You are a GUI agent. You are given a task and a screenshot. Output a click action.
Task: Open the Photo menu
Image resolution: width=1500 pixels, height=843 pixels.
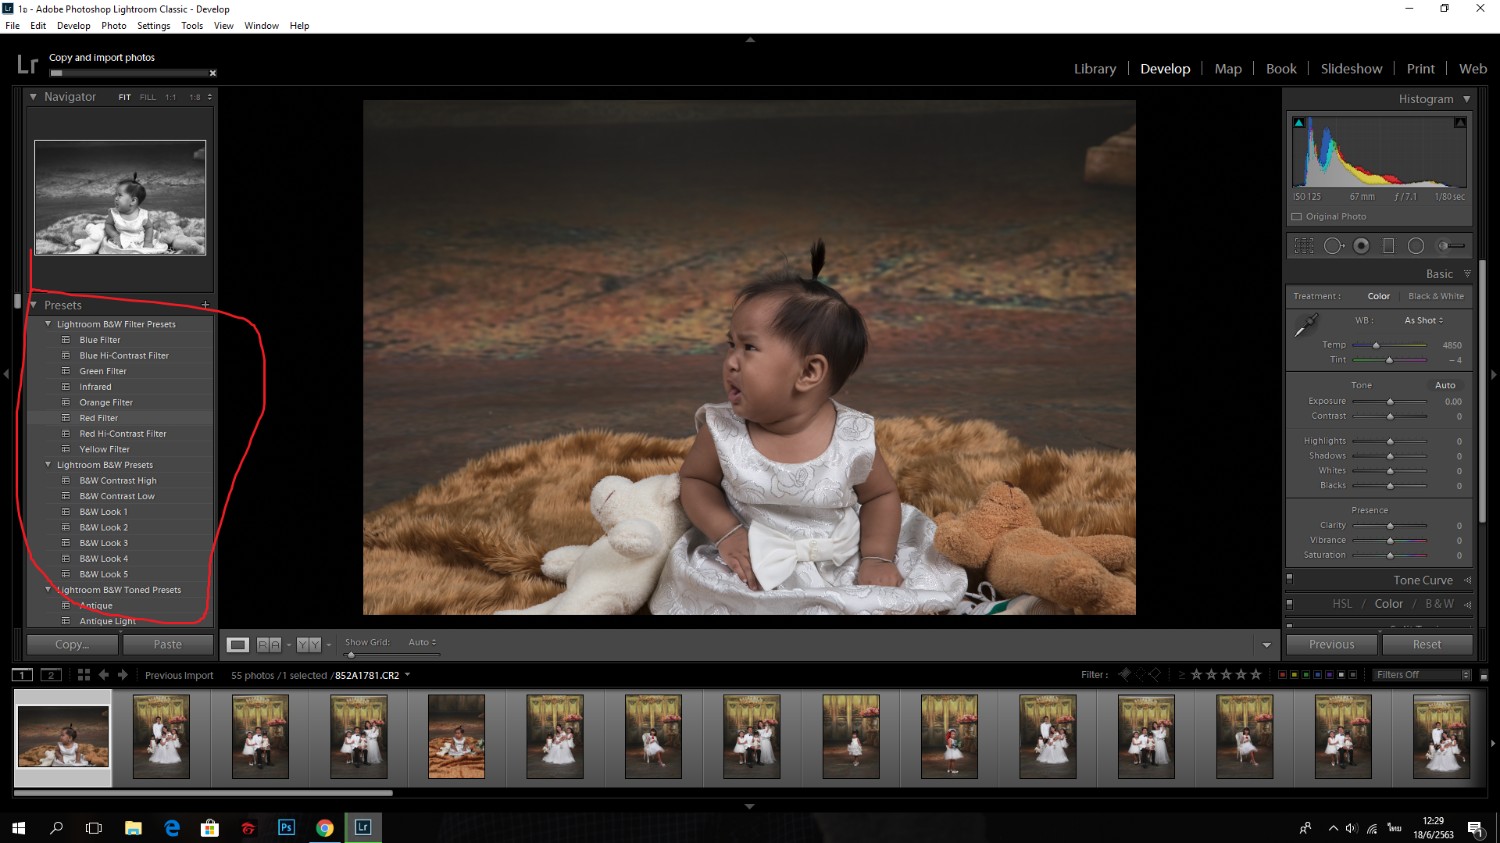pyautogui.click(x=114, y=26)
